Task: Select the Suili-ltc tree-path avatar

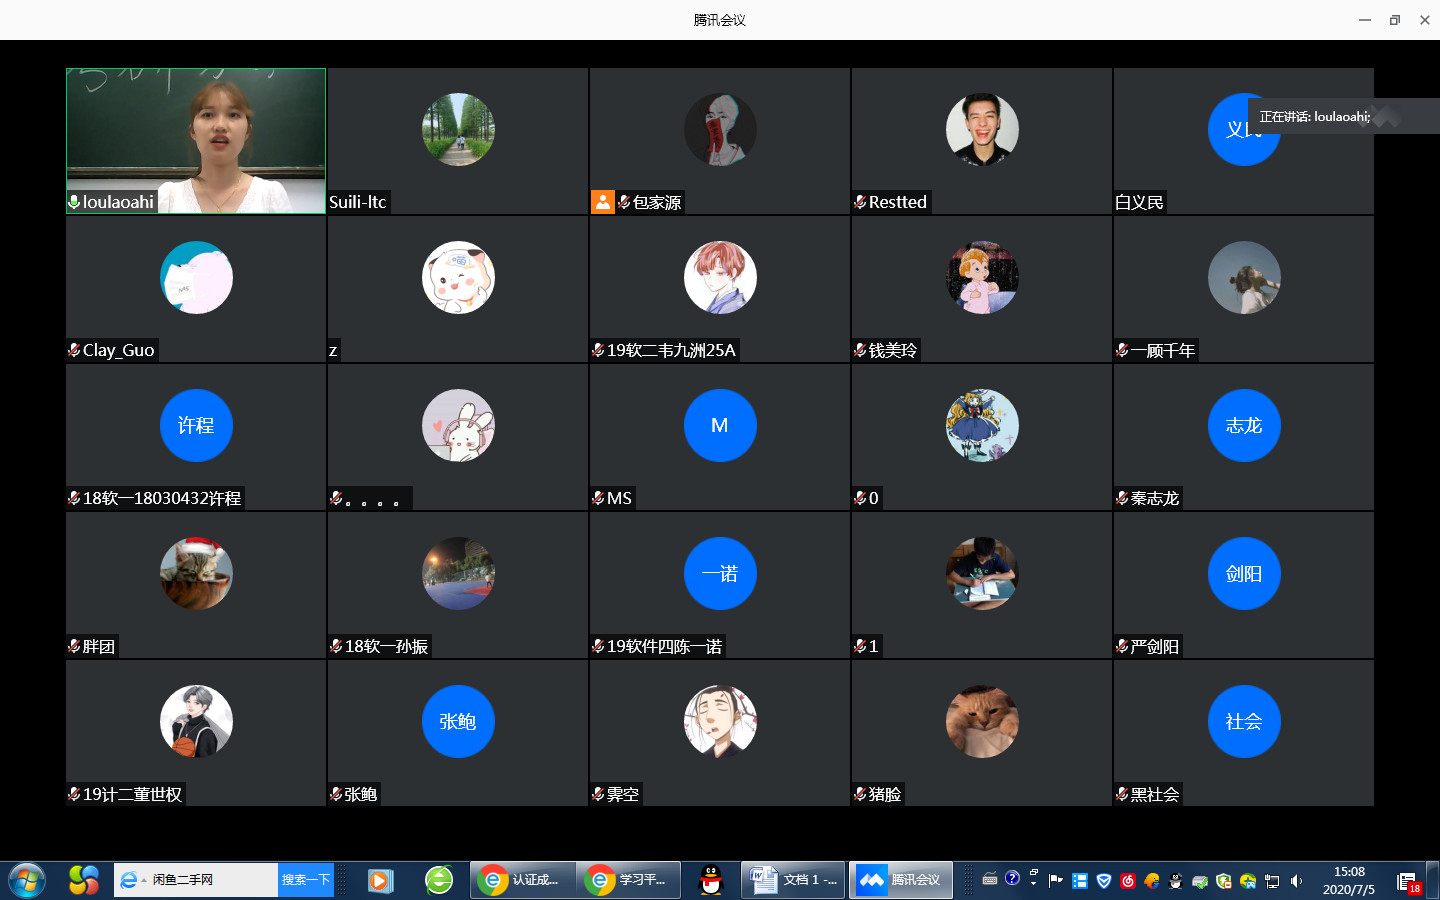Action: coord(458,129)
